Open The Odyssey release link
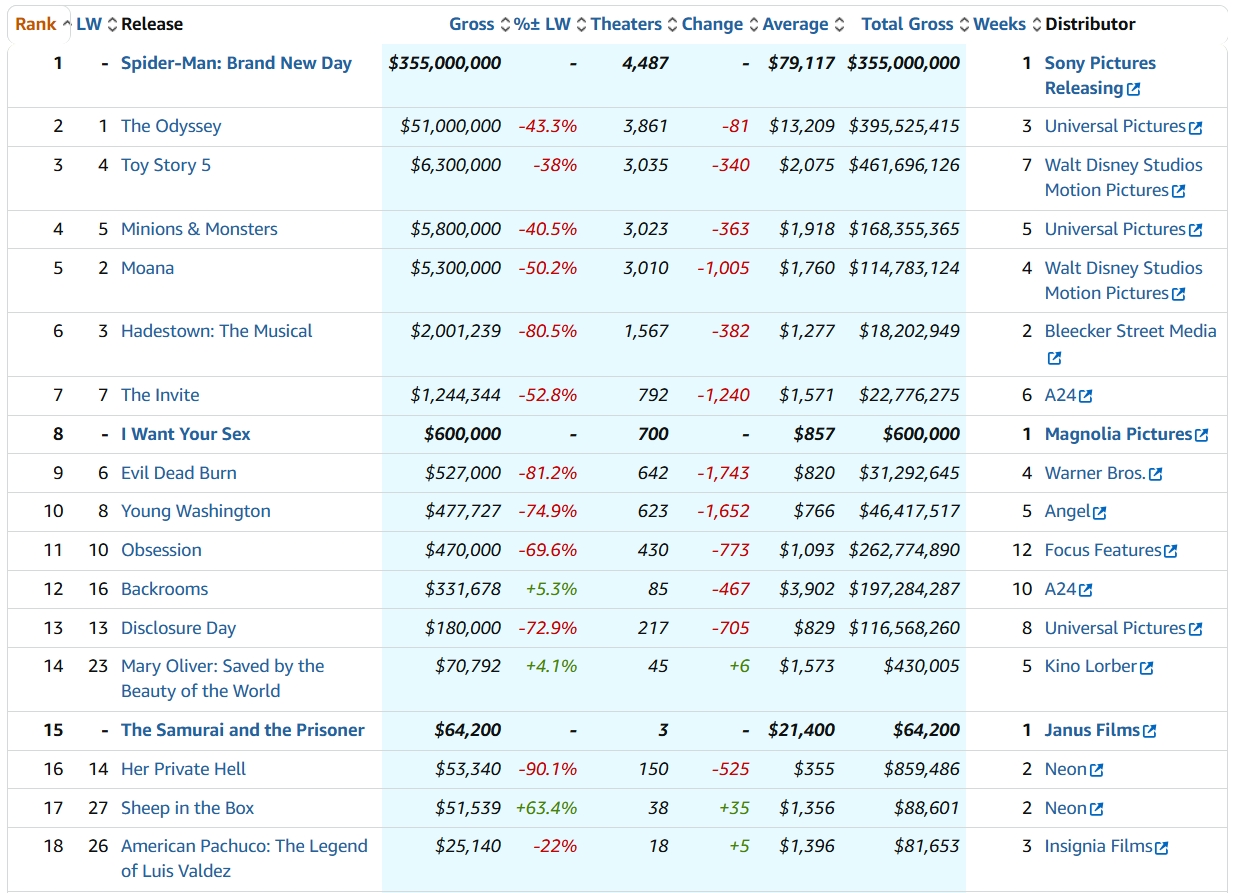Screen dimensions: 1234x893 point(171,126)
